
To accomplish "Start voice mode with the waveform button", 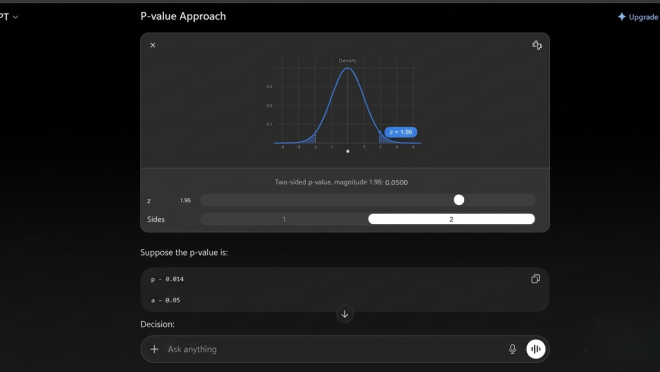I will [536, 349].
